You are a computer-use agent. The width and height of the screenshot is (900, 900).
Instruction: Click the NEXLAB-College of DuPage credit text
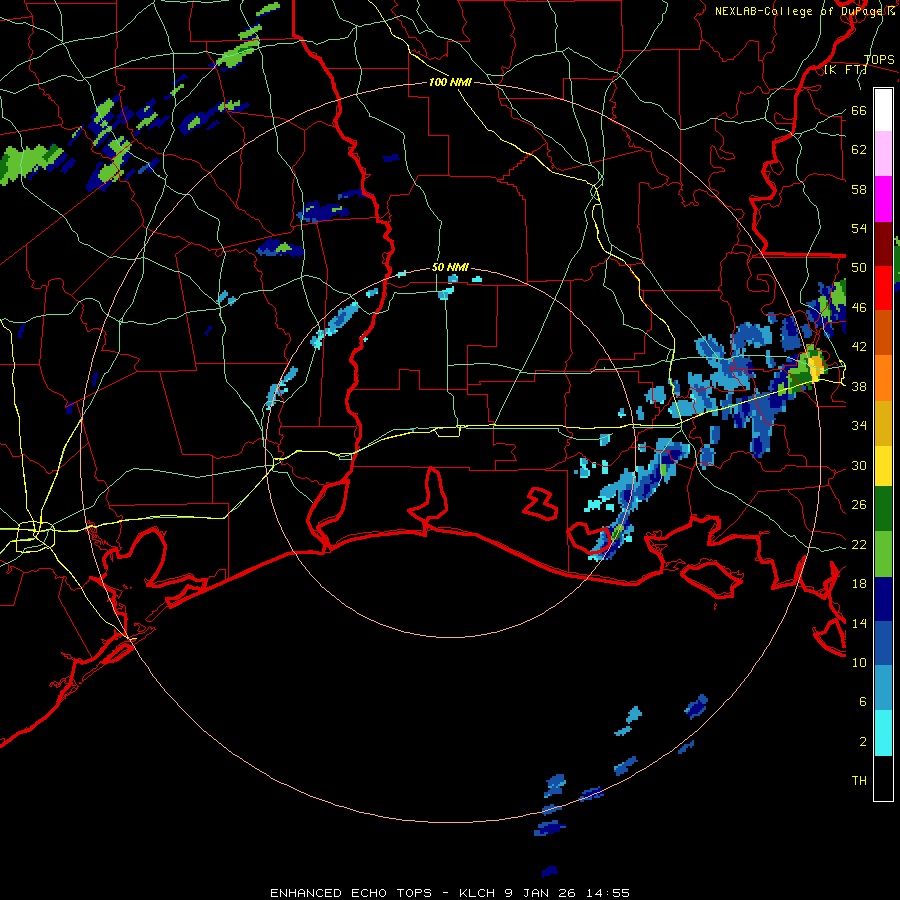click(805, 11)
